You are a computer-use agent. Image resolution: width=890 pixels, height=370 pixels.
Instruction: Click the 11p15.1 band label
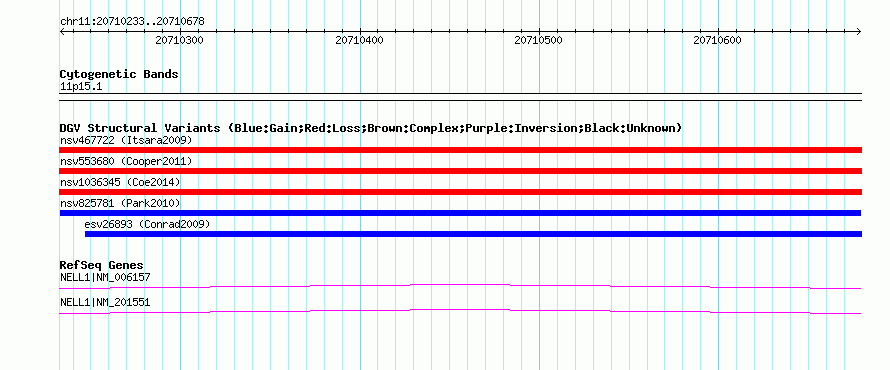pos(81,87)
